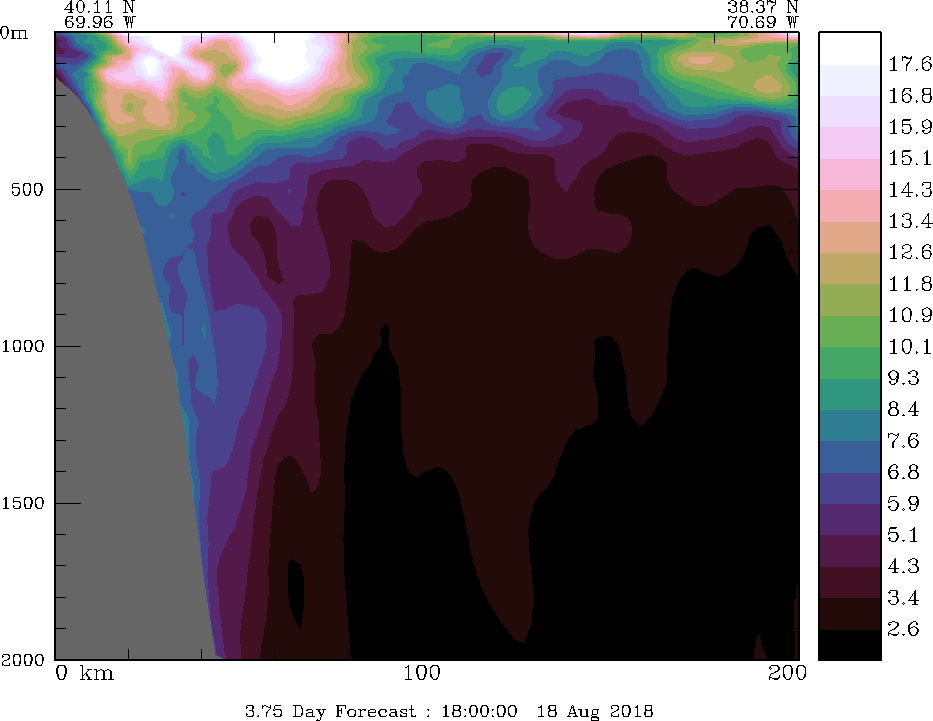Viewport: 933px width, 721px height.
Task: Click the '15.1' colorbar label
Action: tap(910, 158)
